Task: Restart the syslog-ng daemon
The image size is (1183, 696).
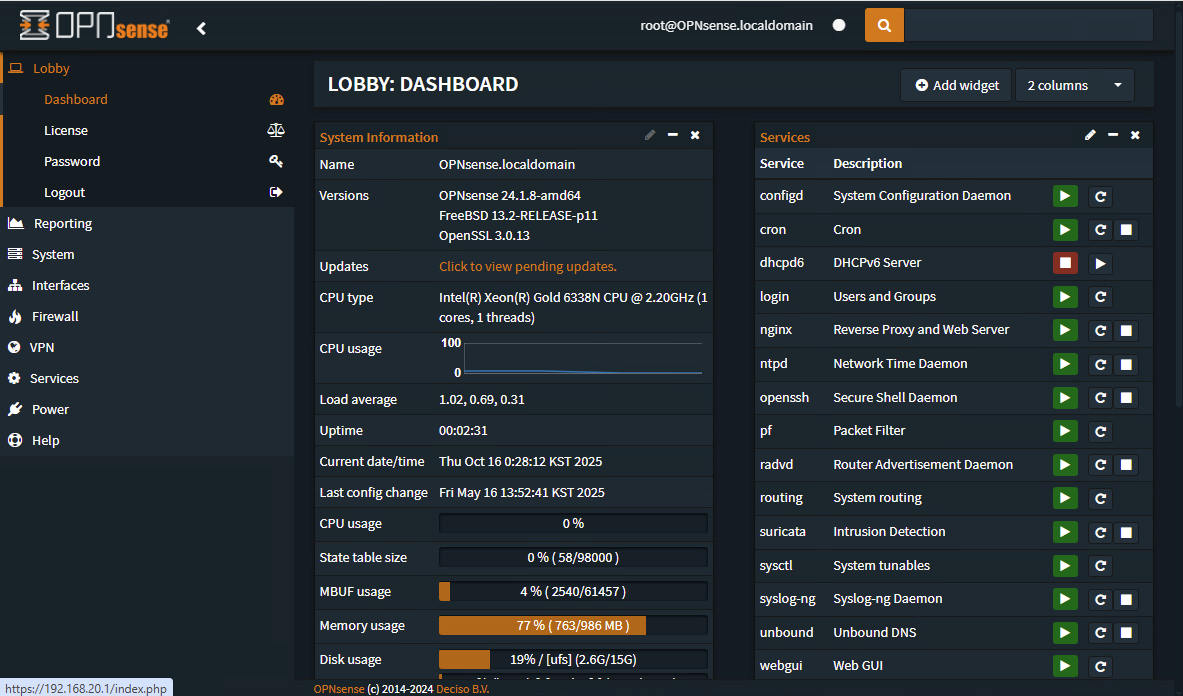Action: 1100,599
